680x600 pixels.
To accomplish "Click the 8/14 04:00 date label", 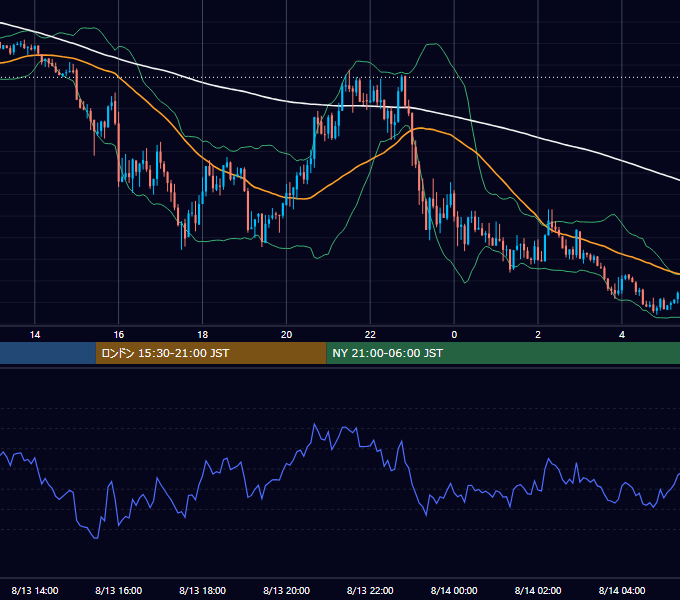I will pos(622,590).
